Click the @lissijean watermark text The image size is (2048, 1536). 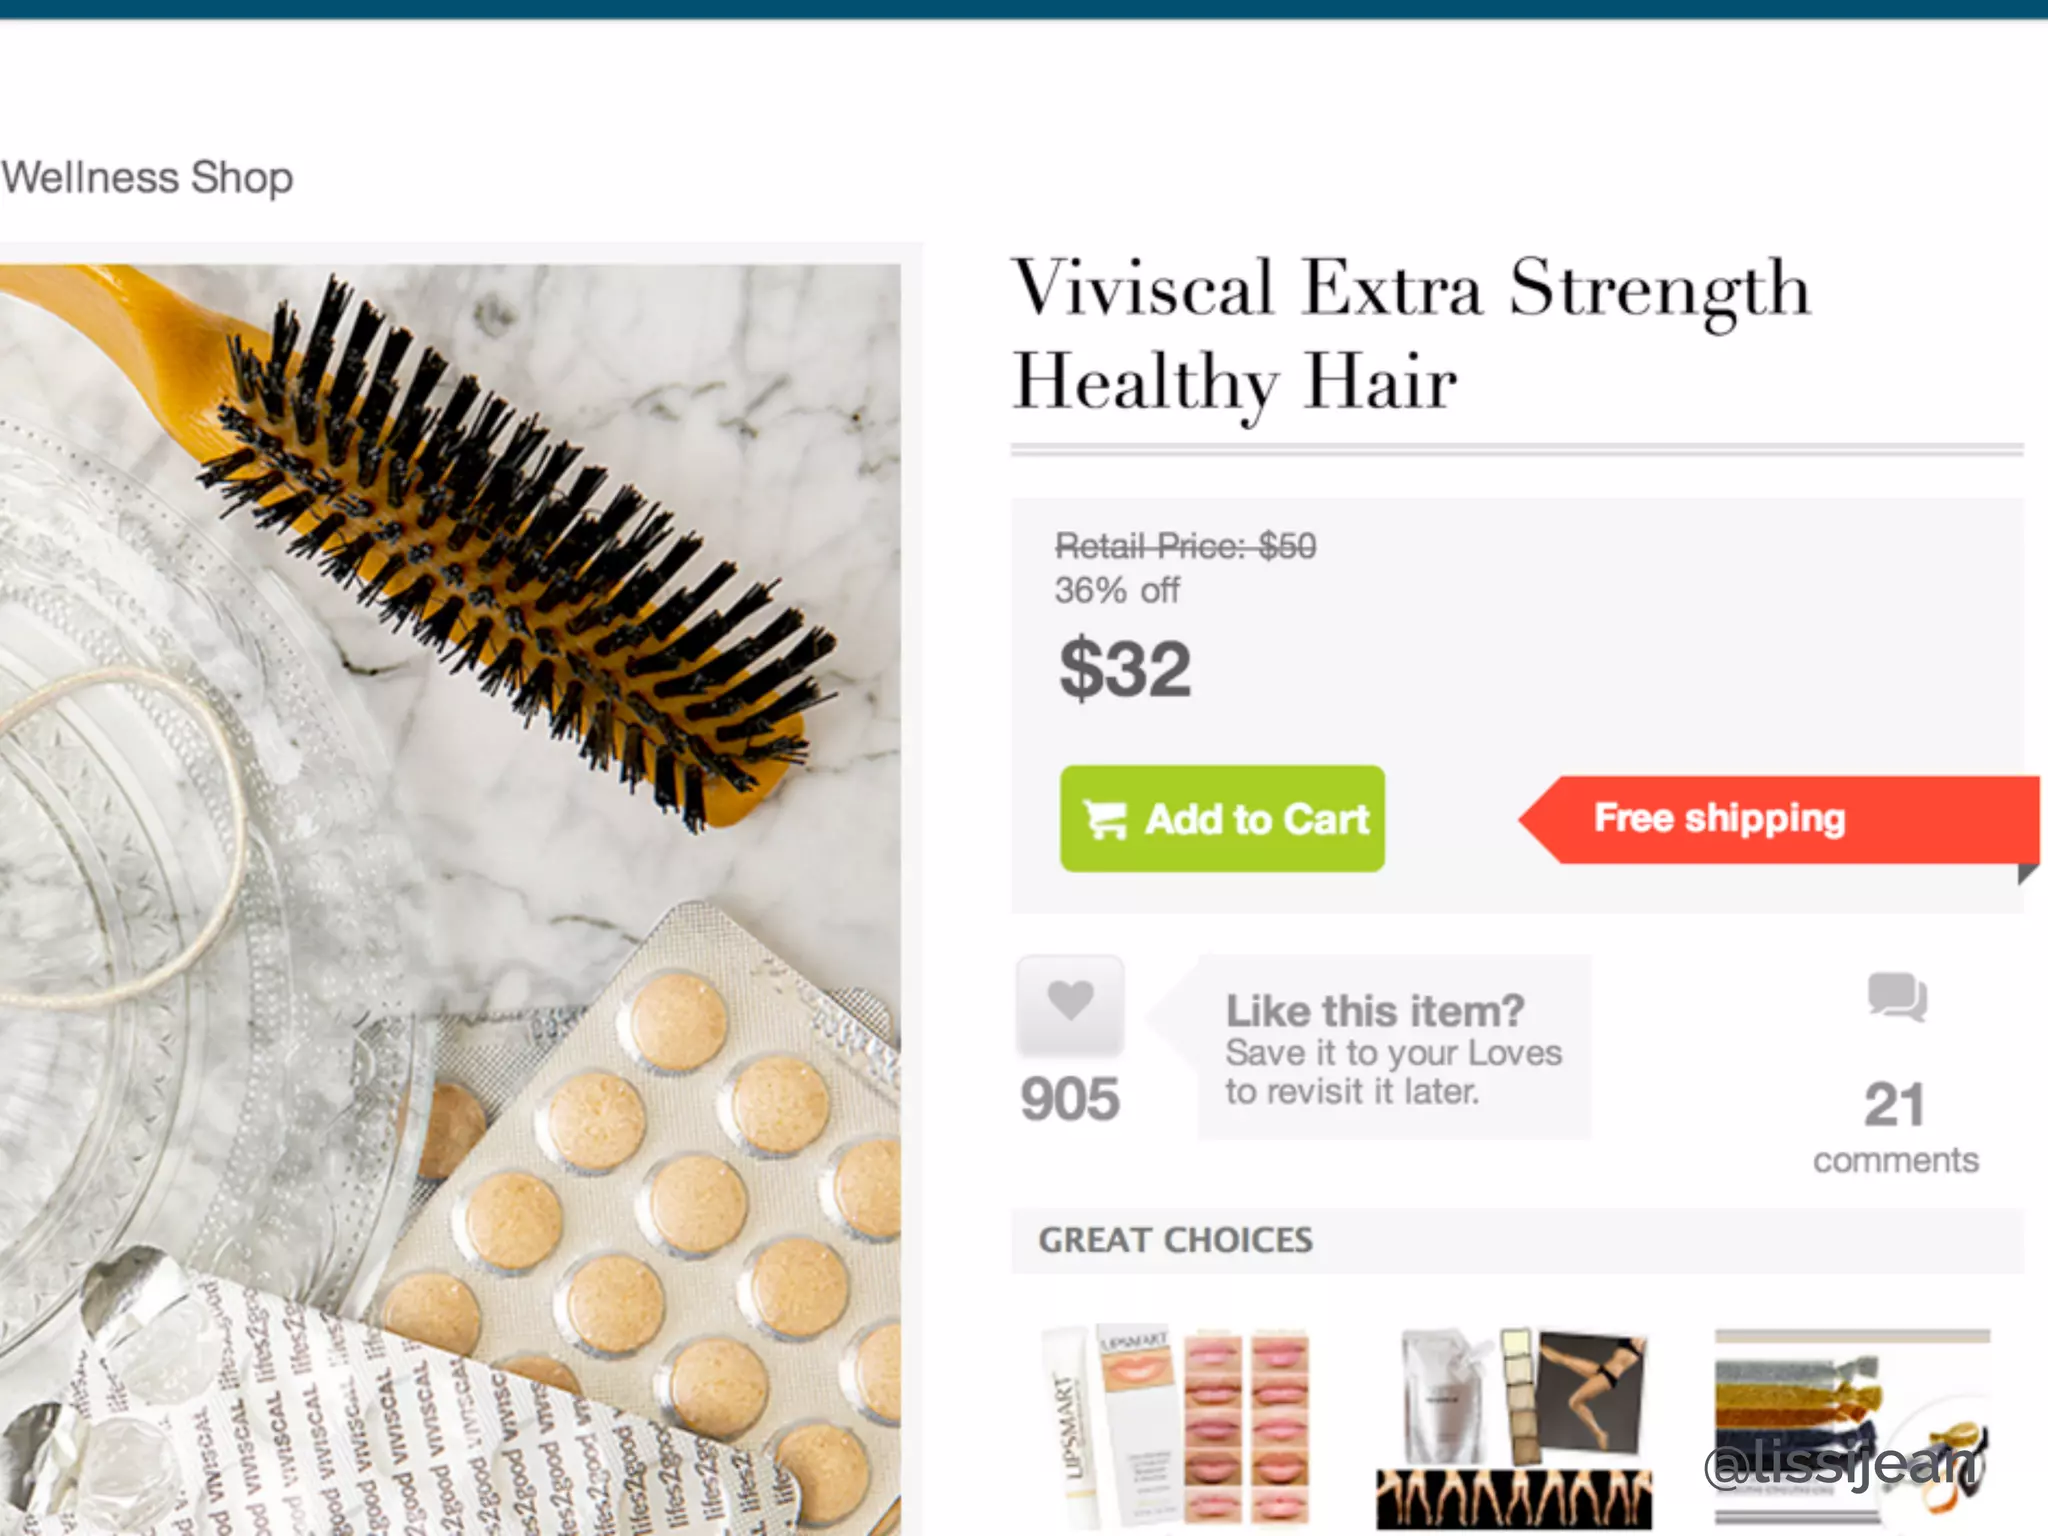[1843, 1464]
